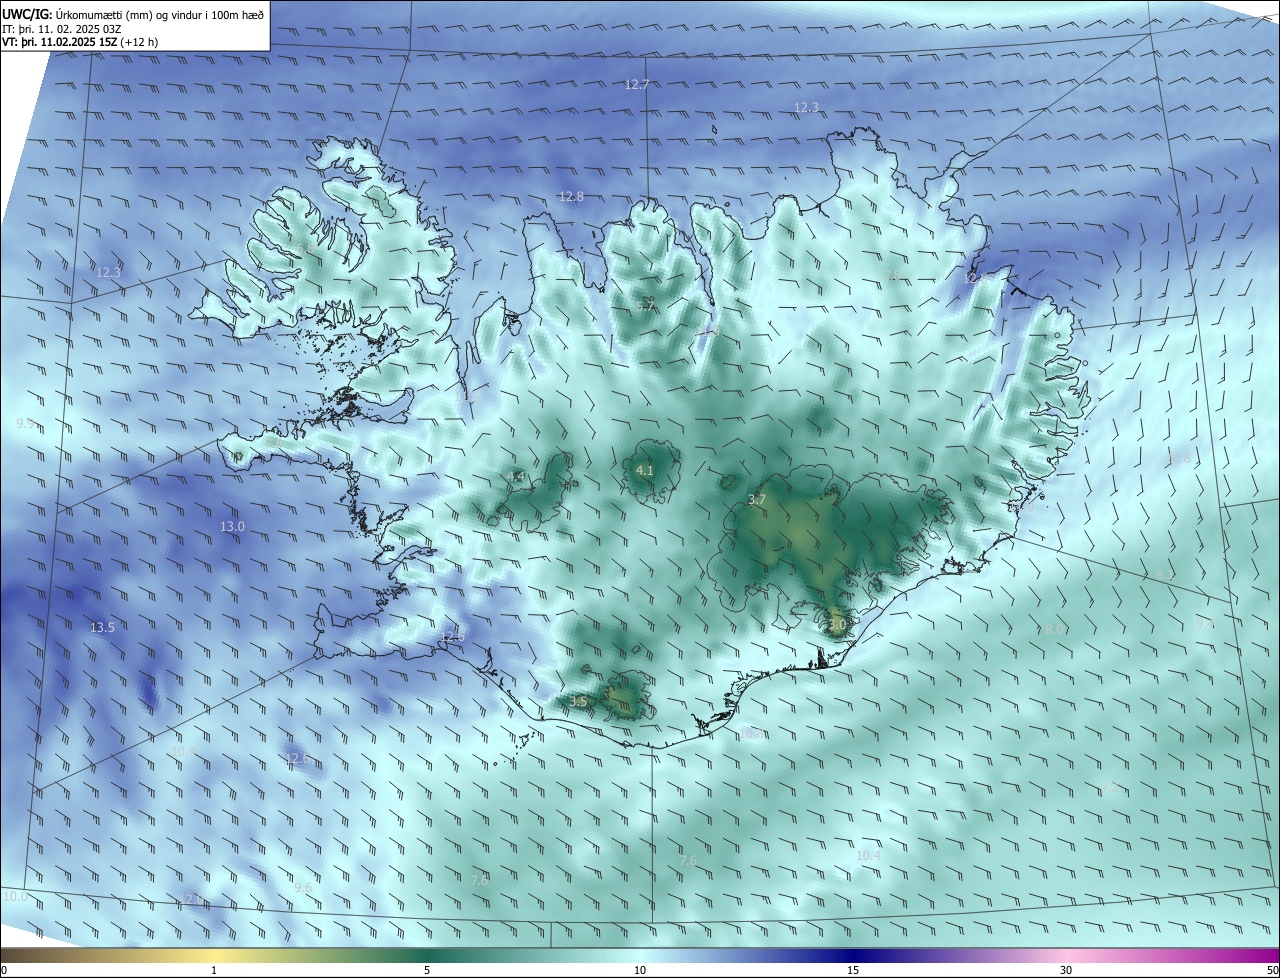Select the 4.1 value on the glacier
The height and width of the screenshot is (978, 1280).
pyautogui.click(x=645, y=470)
